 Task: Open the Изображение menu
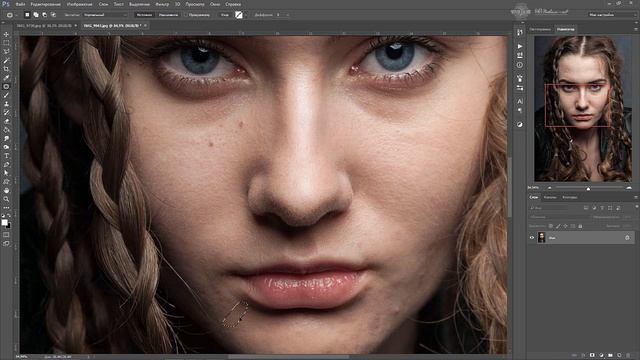(79, 4)
